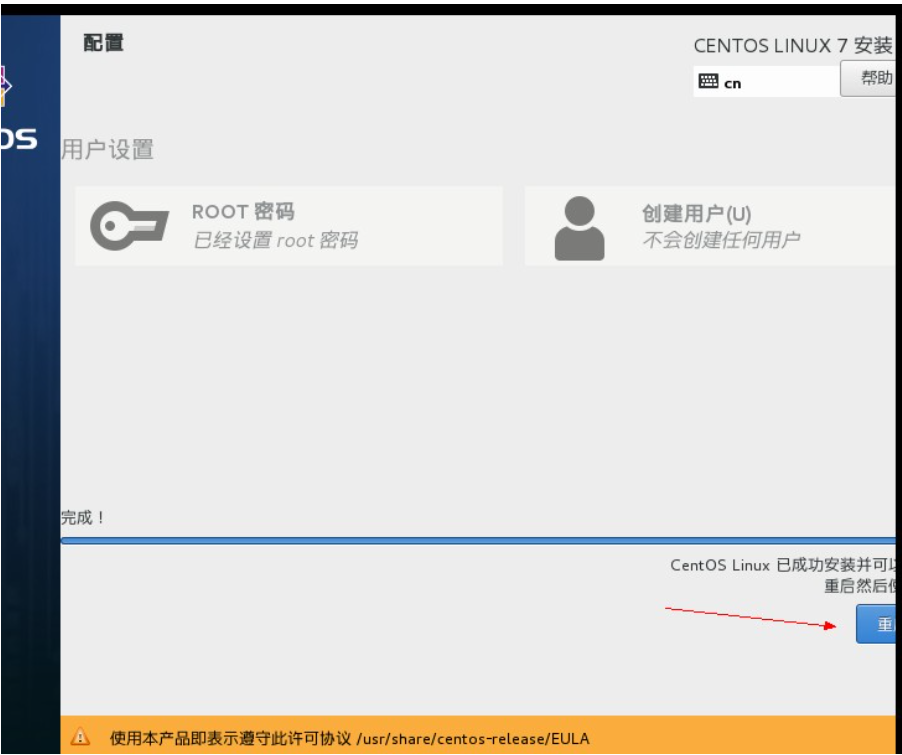Click the CENTOS LINUX 7 安装 title
The image size is (902, 755).
pyautogui.click(x=794, y=45)
